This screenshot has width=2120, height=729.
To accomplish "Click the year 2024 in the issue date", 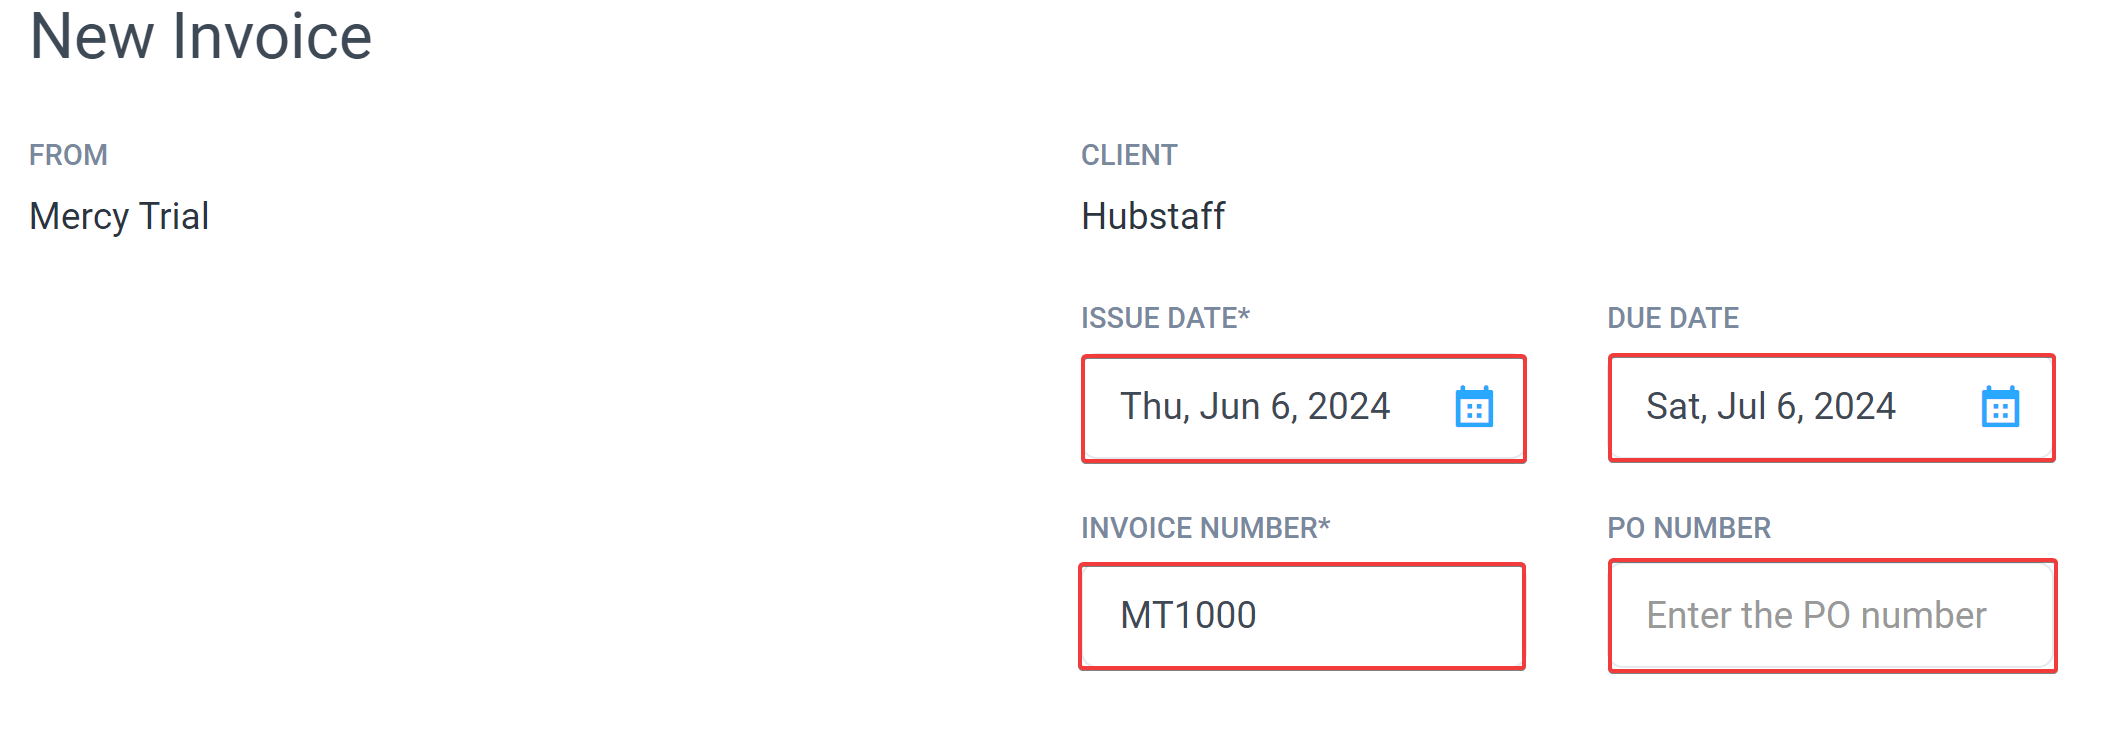I will [x=1349, y=406].
